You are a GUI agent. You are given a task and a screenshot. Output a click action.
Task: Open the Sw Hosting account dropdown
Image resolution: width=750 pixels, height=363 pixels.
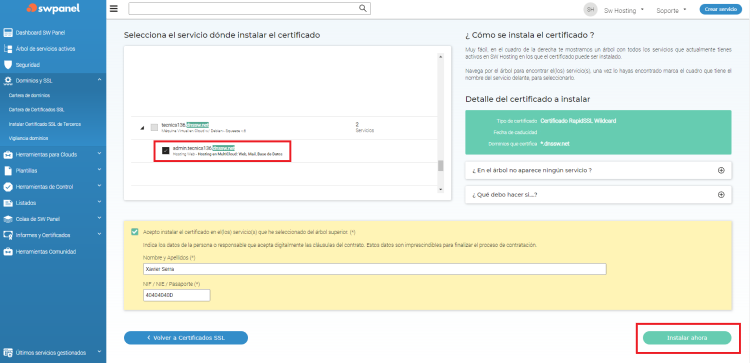pos(623,10)
